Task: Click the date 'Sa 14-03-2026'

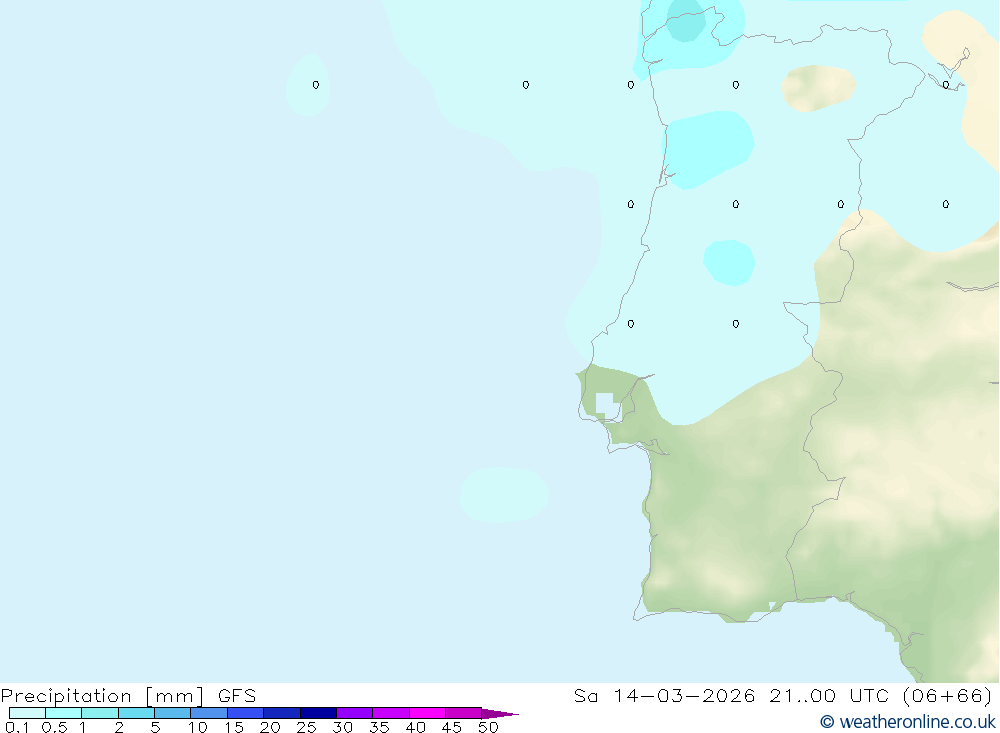Action: 665,695
